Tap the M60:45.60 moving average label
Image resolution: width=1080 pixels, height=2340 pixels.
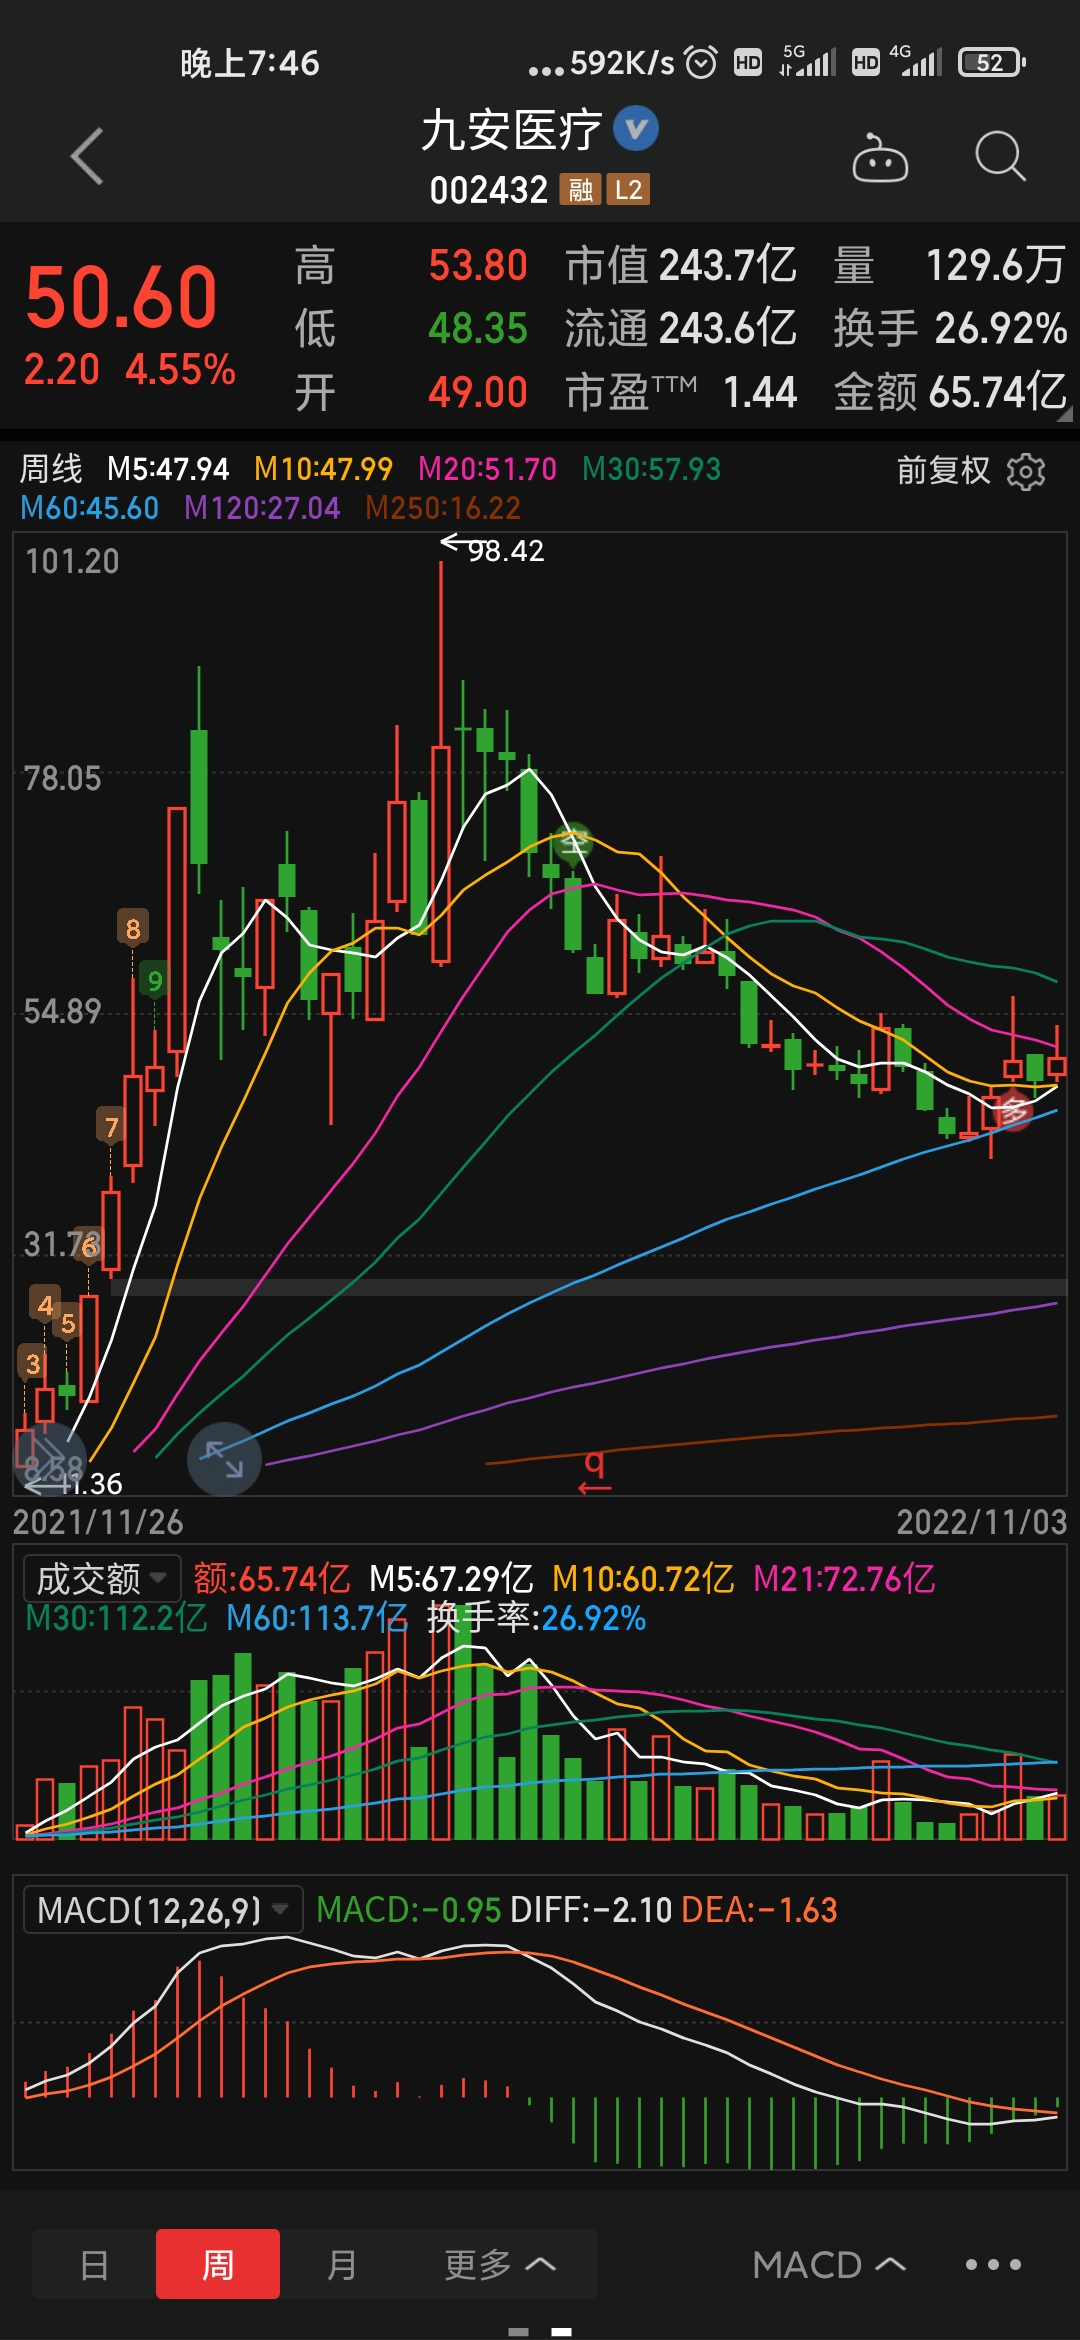pos(89,508)
